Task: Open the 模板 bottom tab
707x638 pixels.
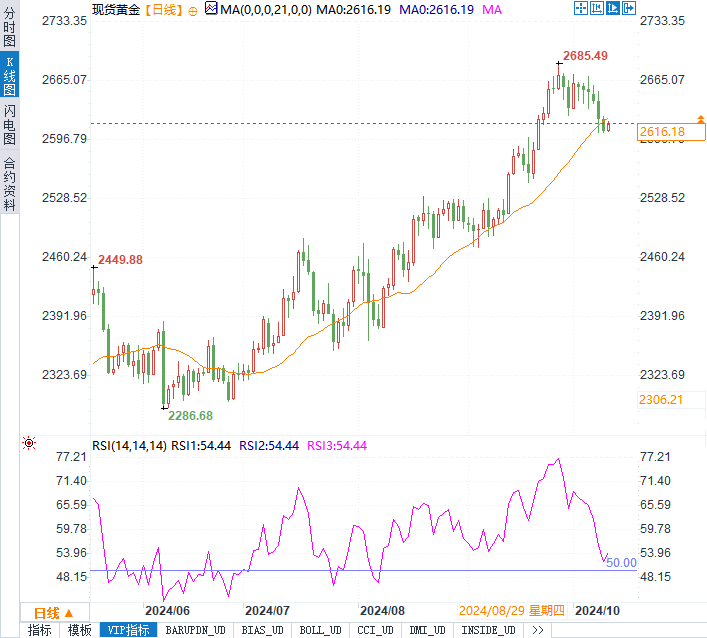Action: tap(79, 630)
